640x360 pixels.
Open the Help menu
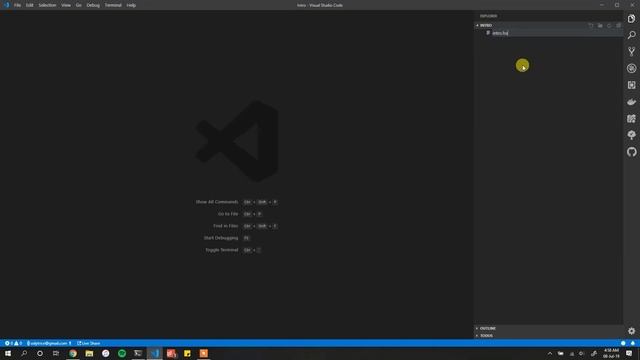point(131,5)
